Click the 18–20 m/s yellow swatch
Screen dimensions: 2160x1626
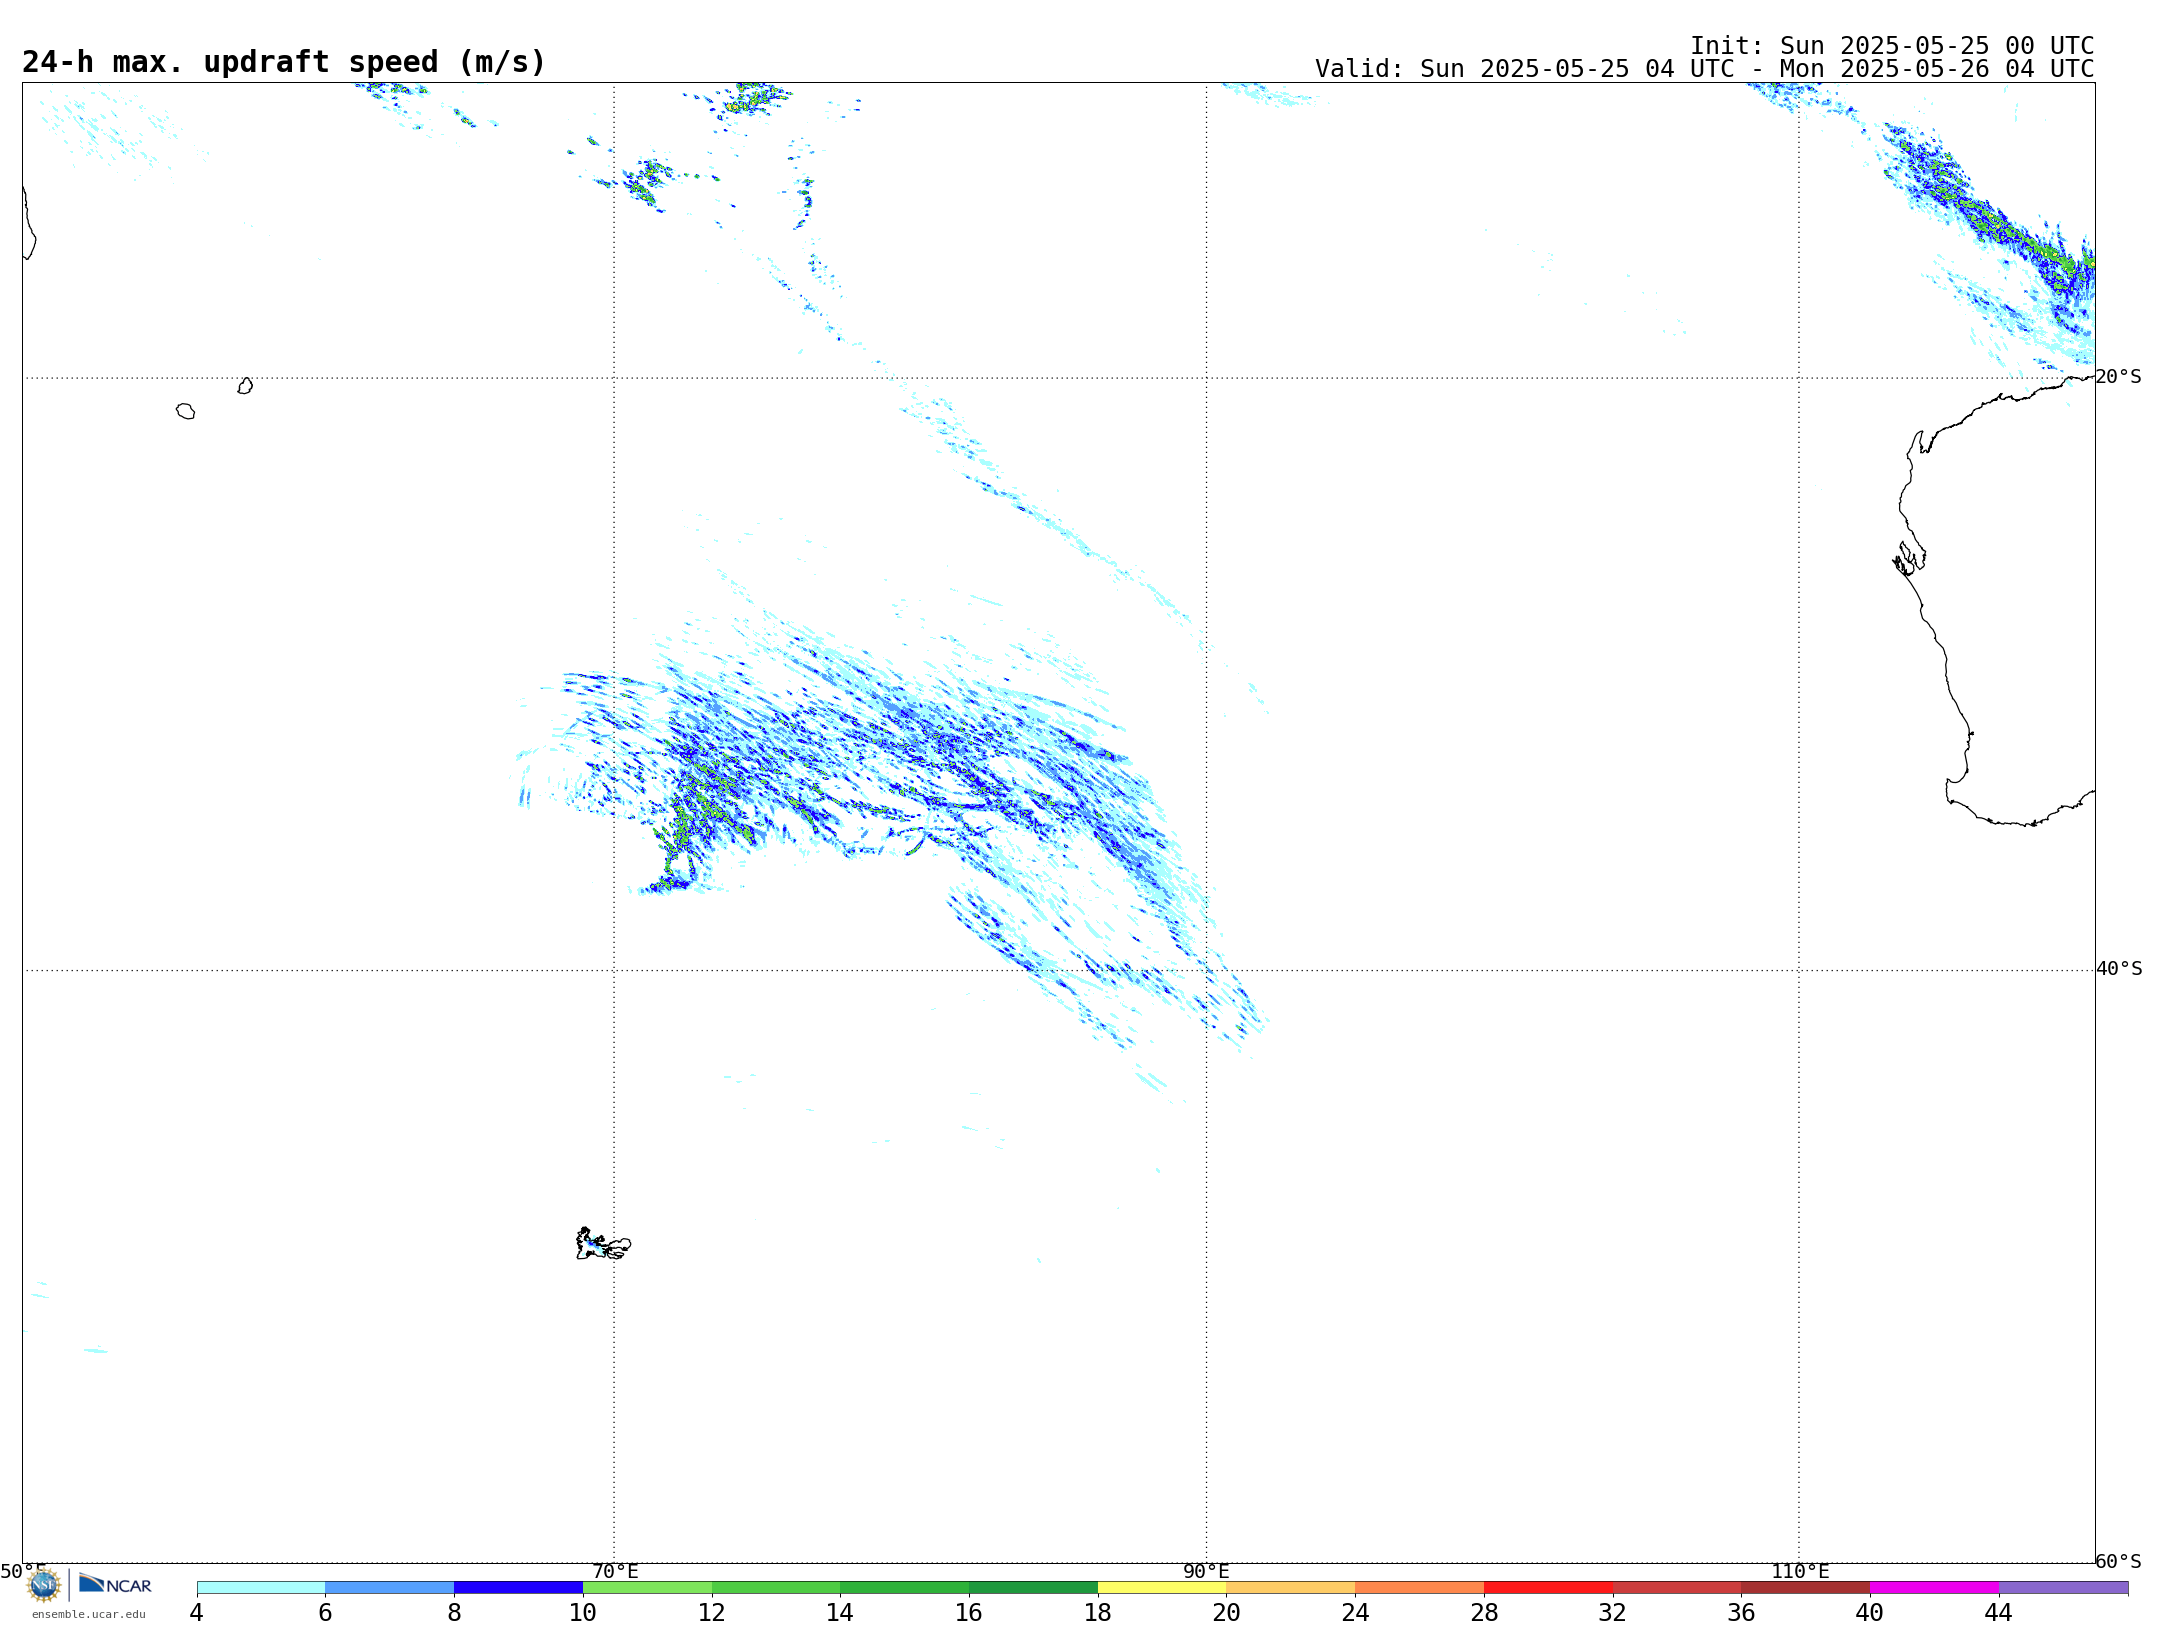pyautogui.click(x=1162, y=1587)
